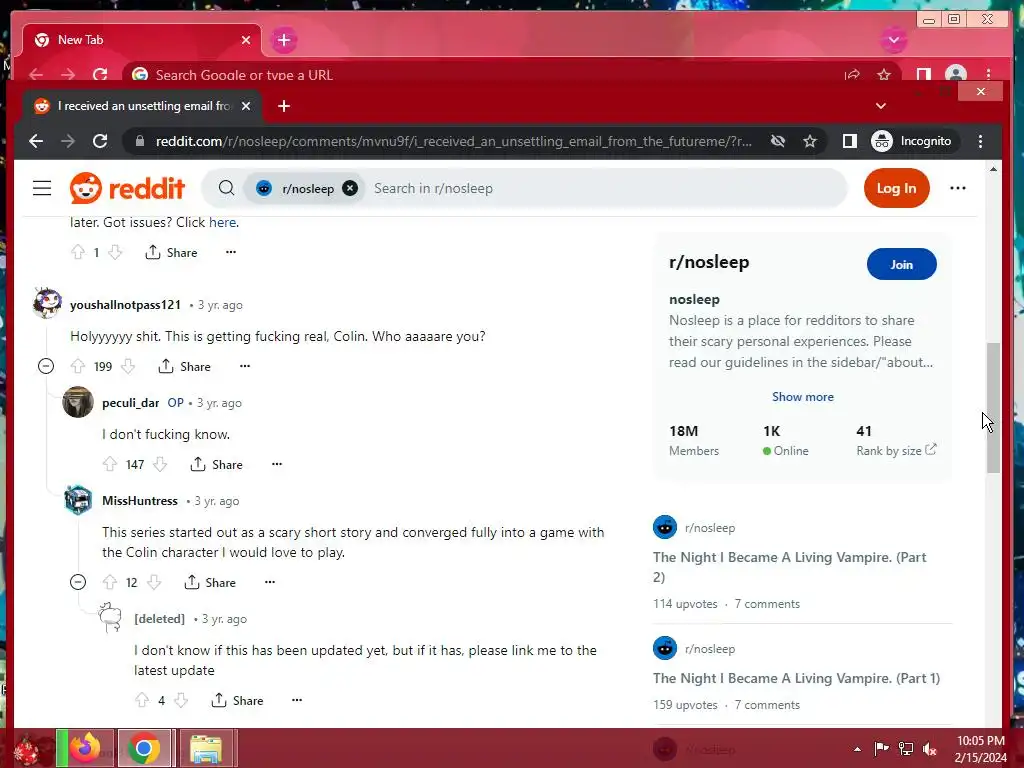The width and height of the screenshot is (1024, 768).
Task: Click the Log In button
Action: click(x=896, y=188)
